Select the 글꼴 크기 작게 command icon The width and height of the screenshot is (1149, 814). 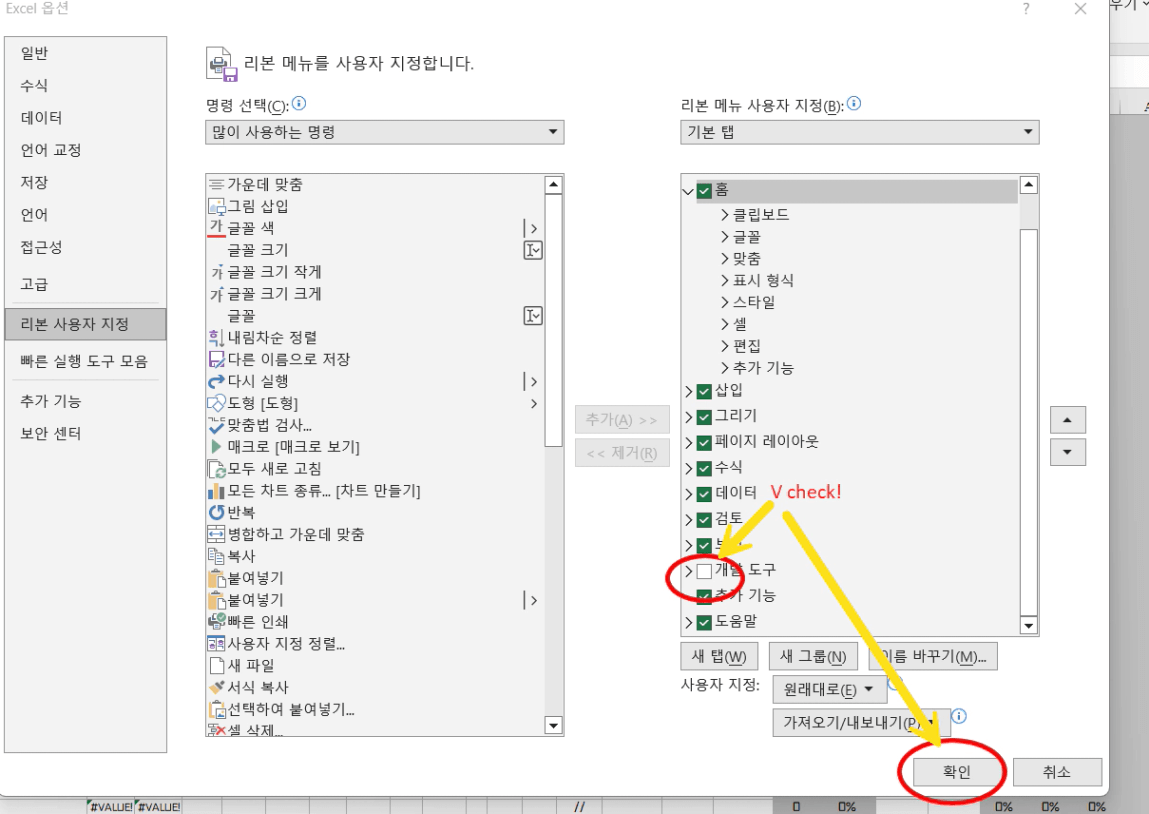(216, 272)
